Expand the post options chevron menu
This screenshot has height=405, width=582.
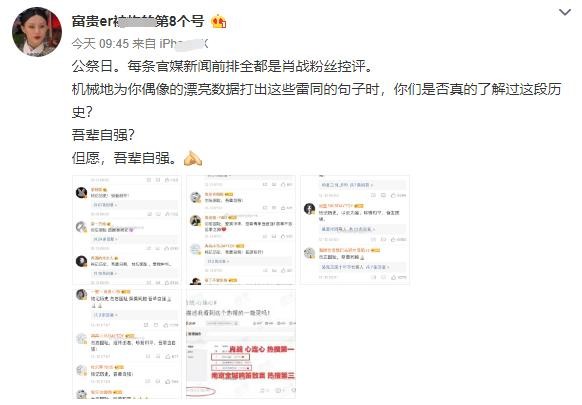point(565,12)
